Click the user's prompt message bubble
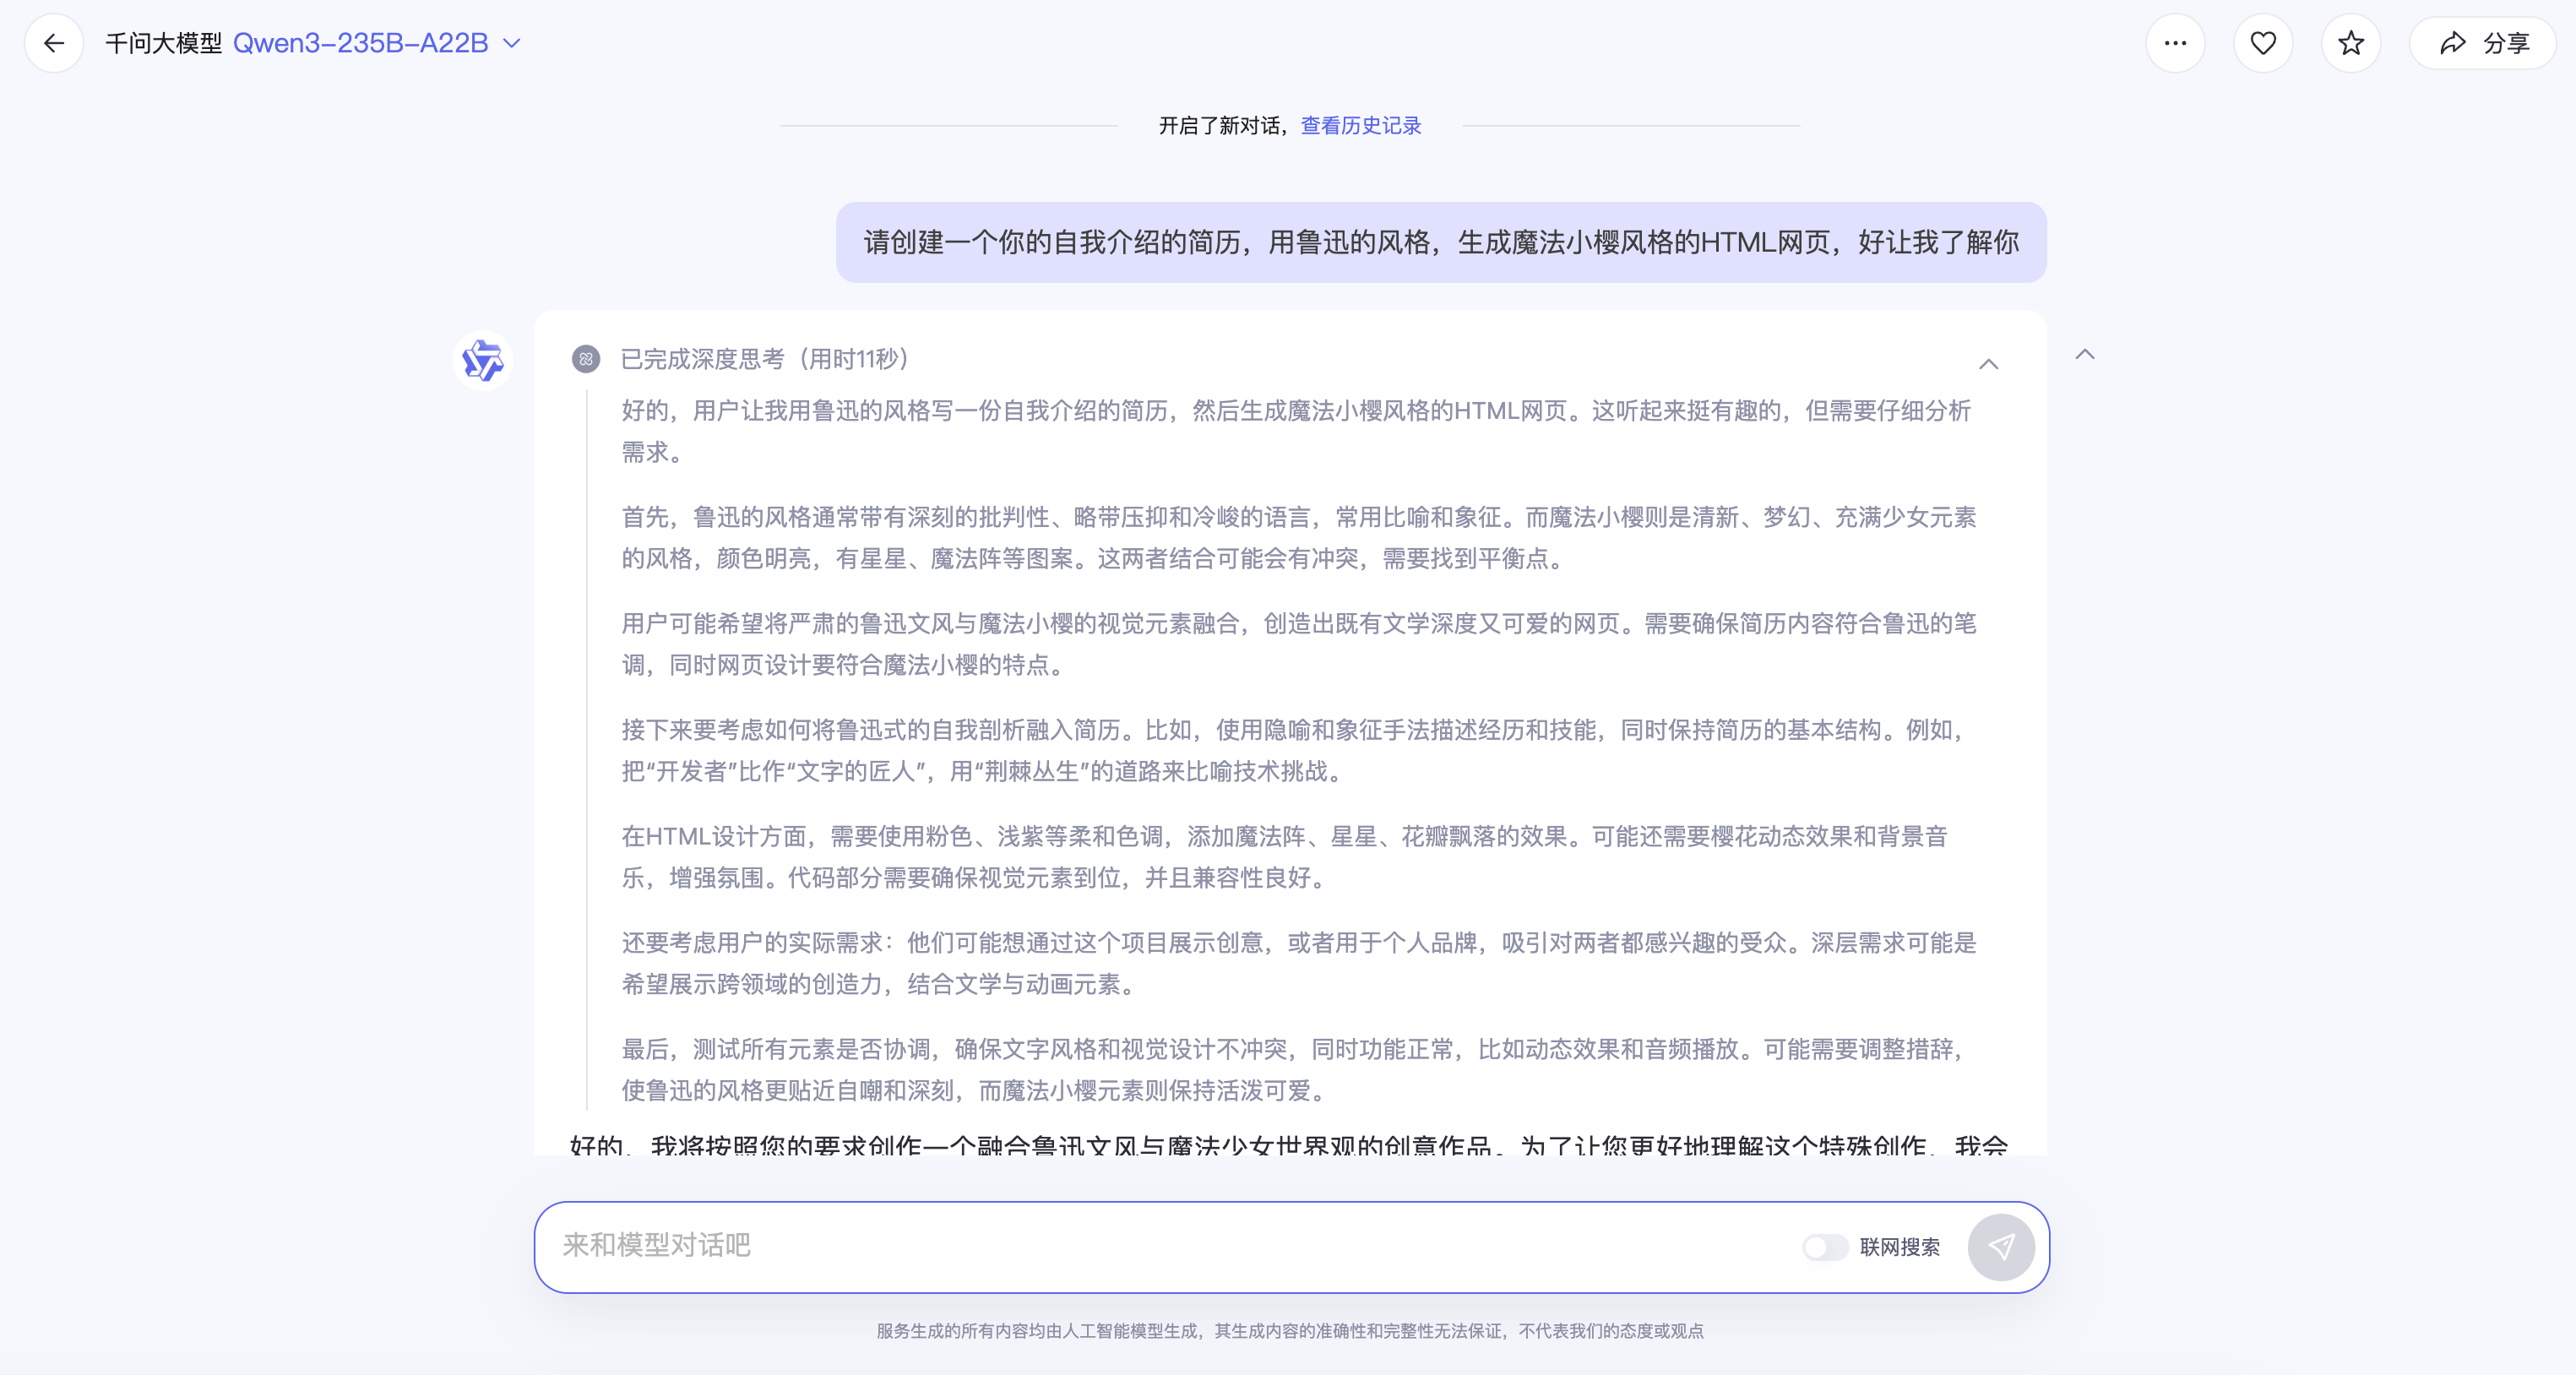Image resolution: width=2576 pixels, height=1375 pixels. coord(1441,242)
